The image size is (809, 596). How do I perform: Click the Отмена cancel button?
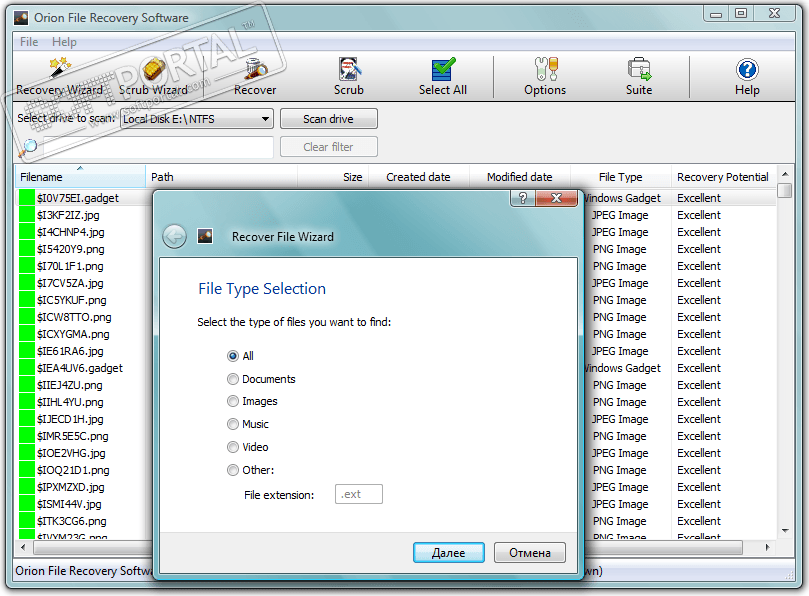click(x=530, y=553)
